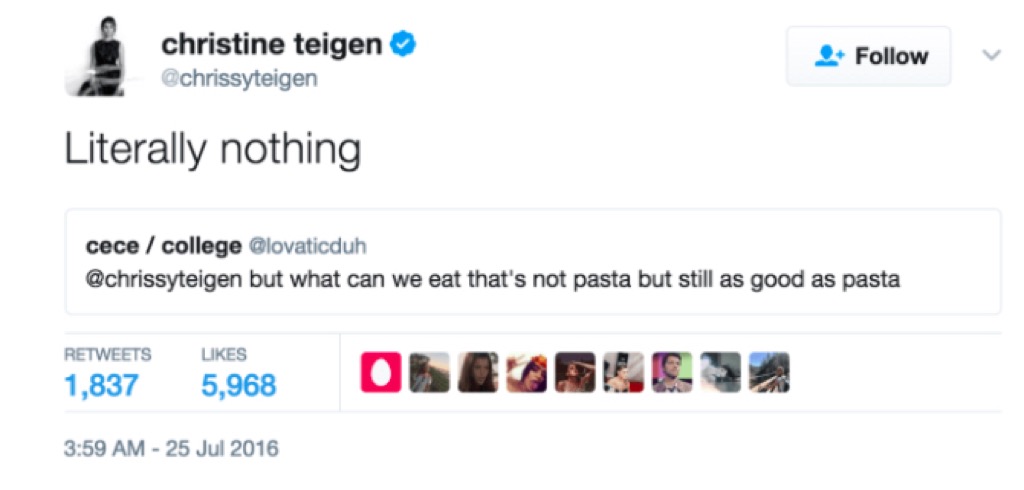Click the timestamp 3:59 AM - 25 Jul 2016
The width and height of the screenshot is (1024, 490).
171,448
